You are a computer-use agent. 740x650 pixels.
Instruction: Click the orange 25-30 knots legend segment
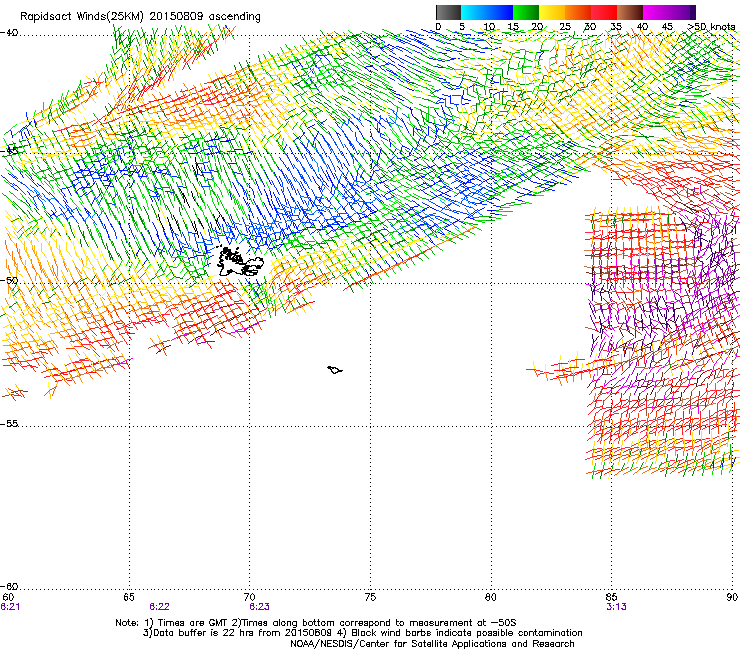(578, 12)
